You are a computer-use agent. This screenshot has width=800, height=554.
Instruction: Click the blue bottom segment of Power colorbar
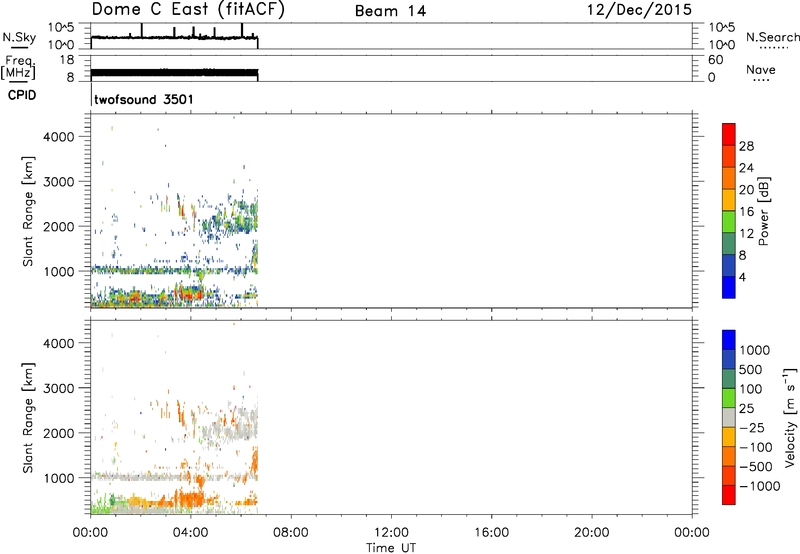pos(729,287)
